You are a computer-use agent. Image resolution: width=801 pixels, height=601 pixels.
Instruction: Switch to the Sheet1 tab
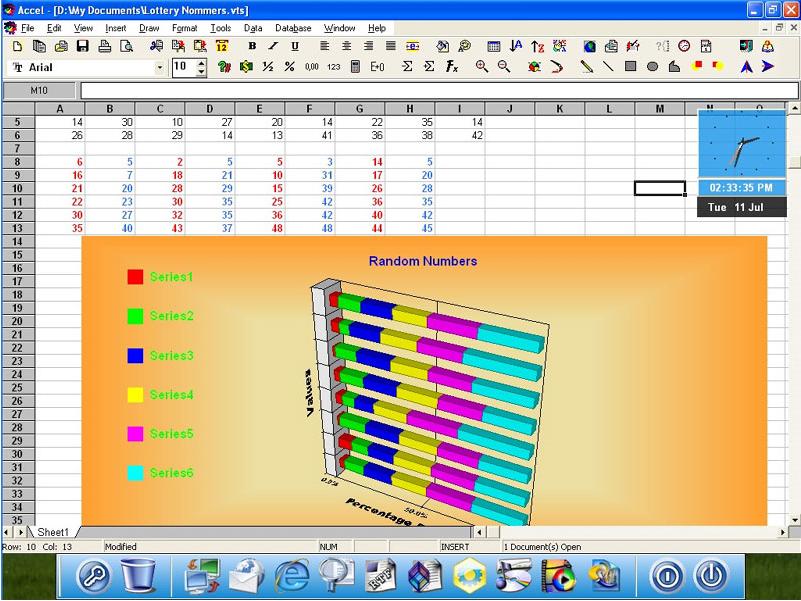(x=53, y=532)
